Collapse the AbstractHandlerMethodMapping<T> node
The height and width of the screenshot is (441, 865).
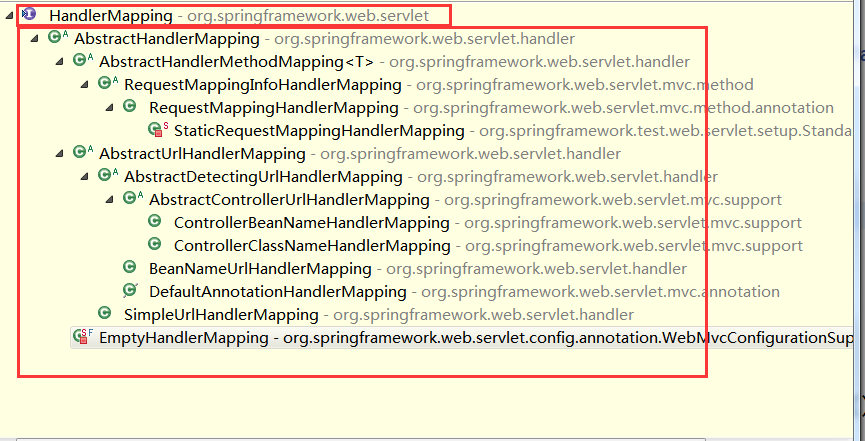60,62
